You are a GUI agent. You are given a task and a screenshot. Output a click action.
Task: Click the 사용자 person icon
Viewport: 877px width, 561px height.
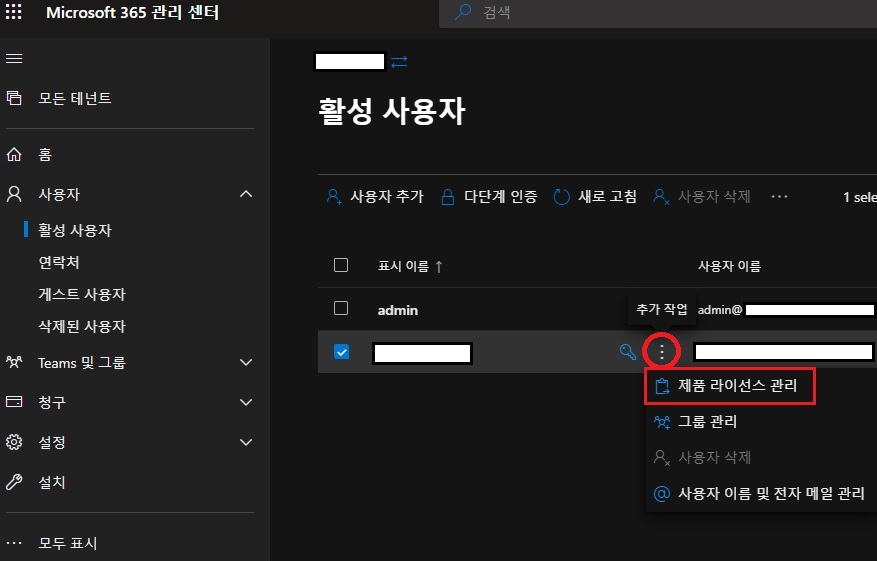pyautogui.click(x=14, y=194)
